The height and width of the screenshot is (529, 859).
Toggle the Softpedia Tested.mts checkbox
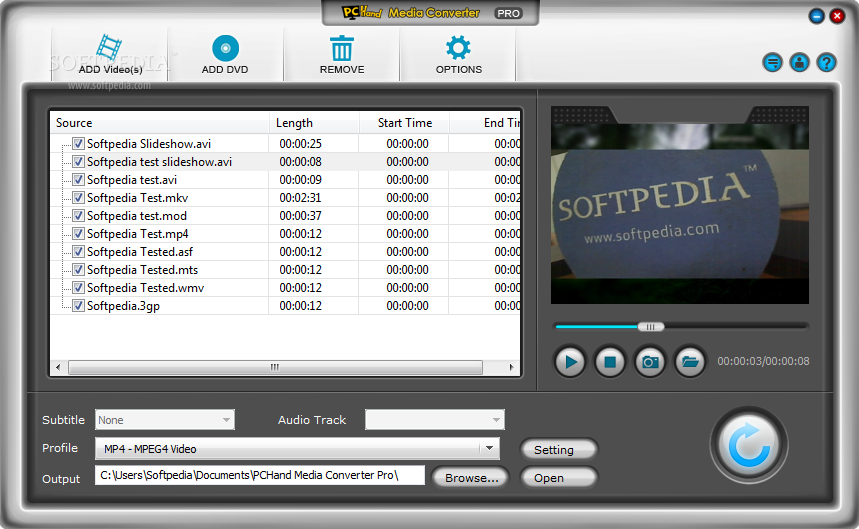pyautogui.click(x=78, y=269)
